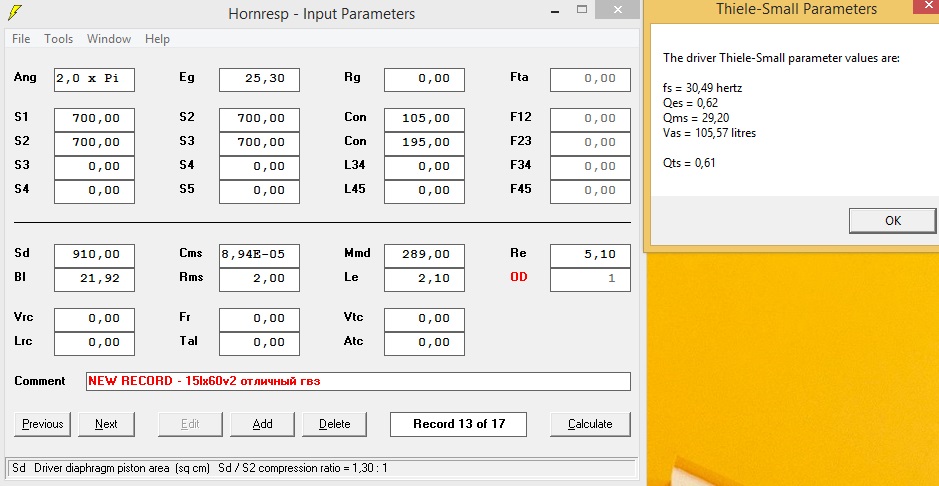
Task: Click the Qms = 29,20 line
Action: coord(696,118)
